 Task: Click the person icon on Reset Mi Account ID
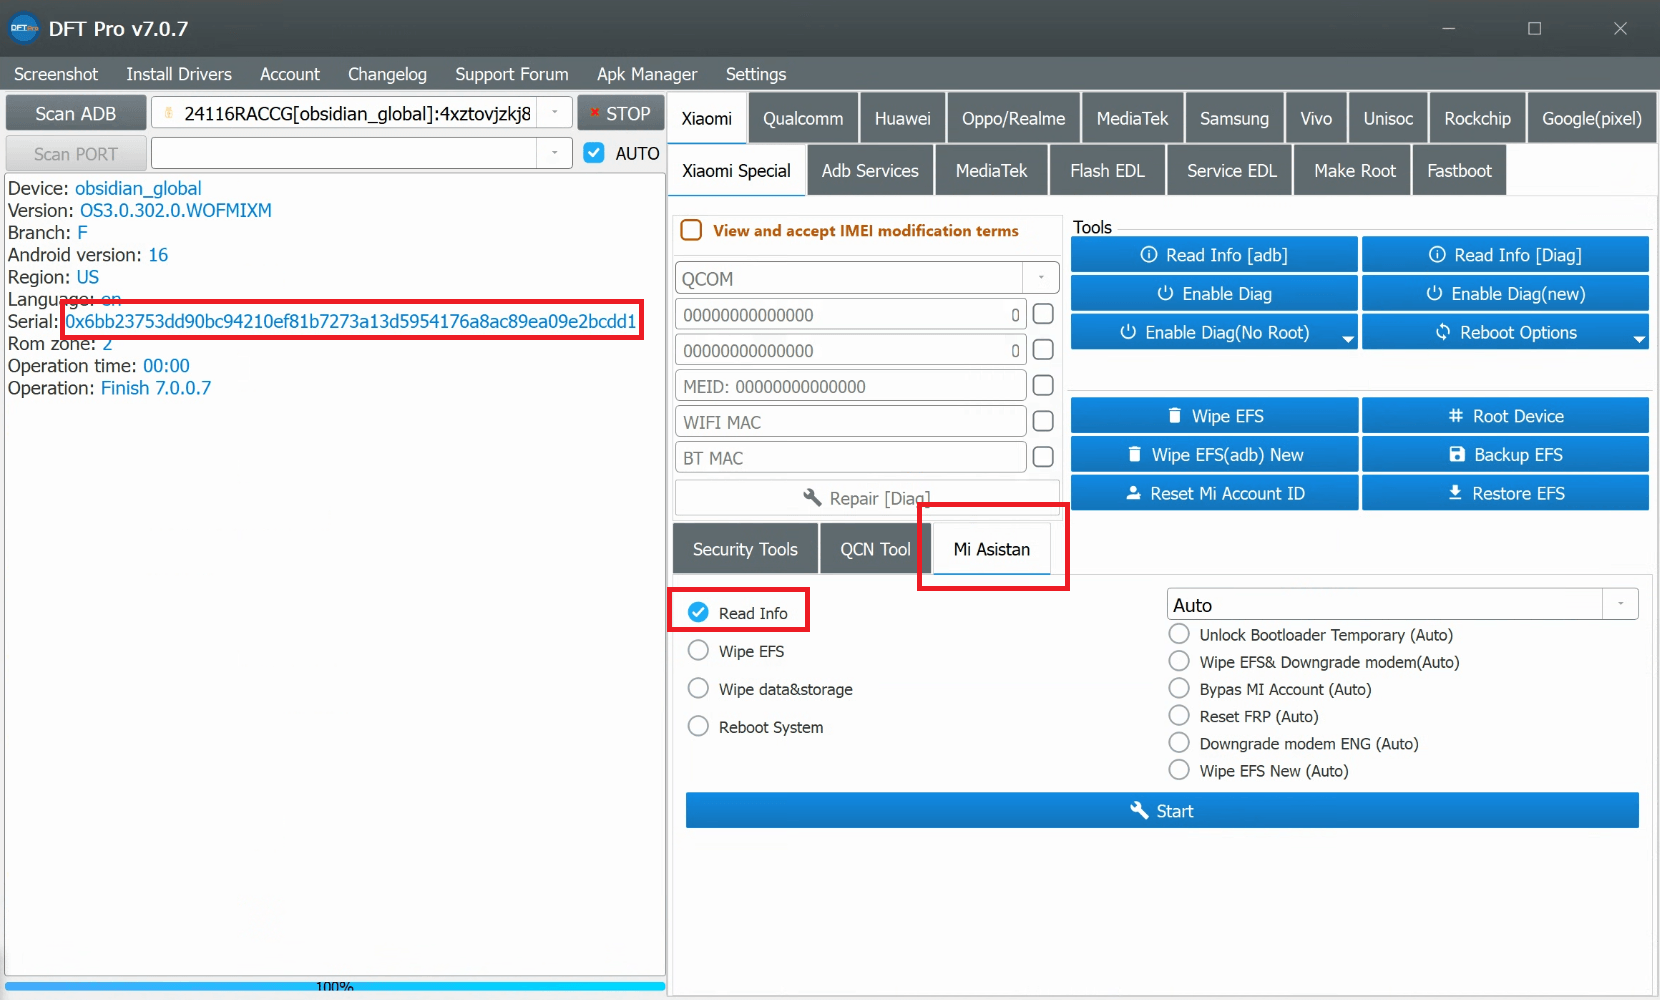(x=1133, y=493)
